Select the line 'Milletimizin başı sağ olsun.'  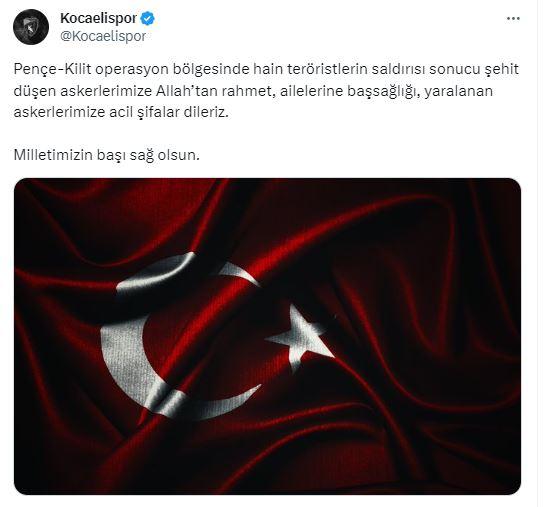(107, 155)
